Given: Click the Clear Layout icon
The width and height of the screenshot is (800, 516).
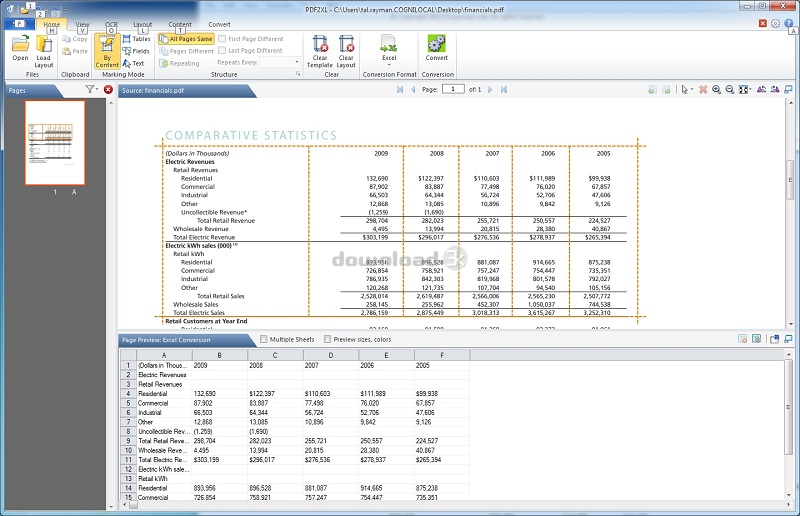Looking at the screenshot, I should 346,44.
